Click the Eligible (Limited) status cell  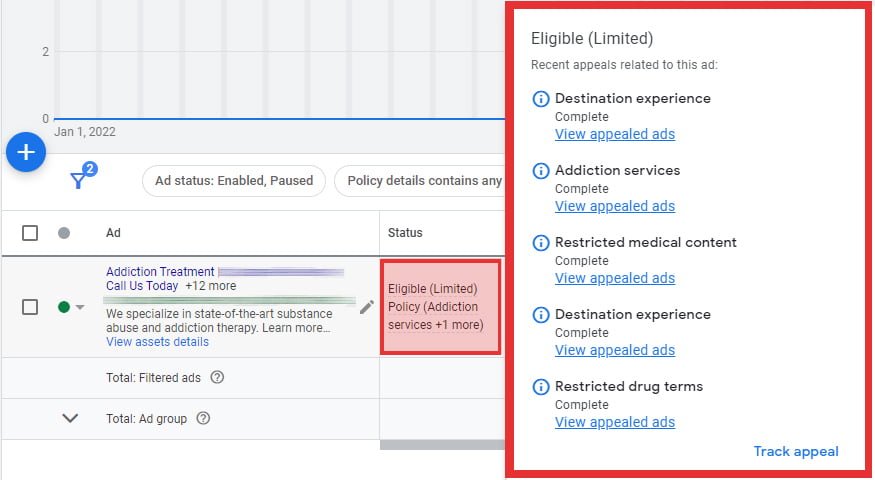click(440, 307)
